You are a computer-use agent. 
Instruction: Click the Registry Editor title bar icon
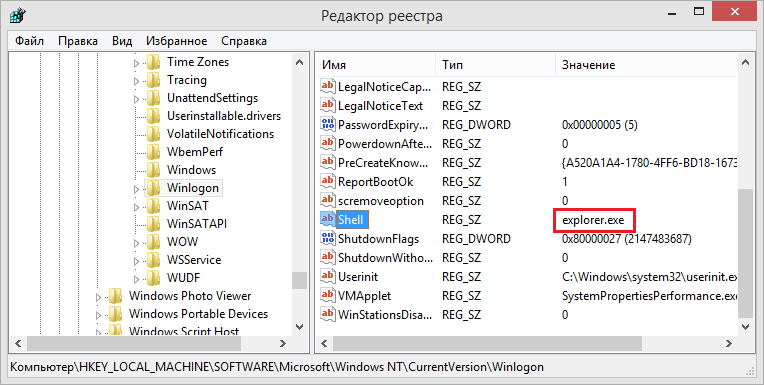[18, 16]
